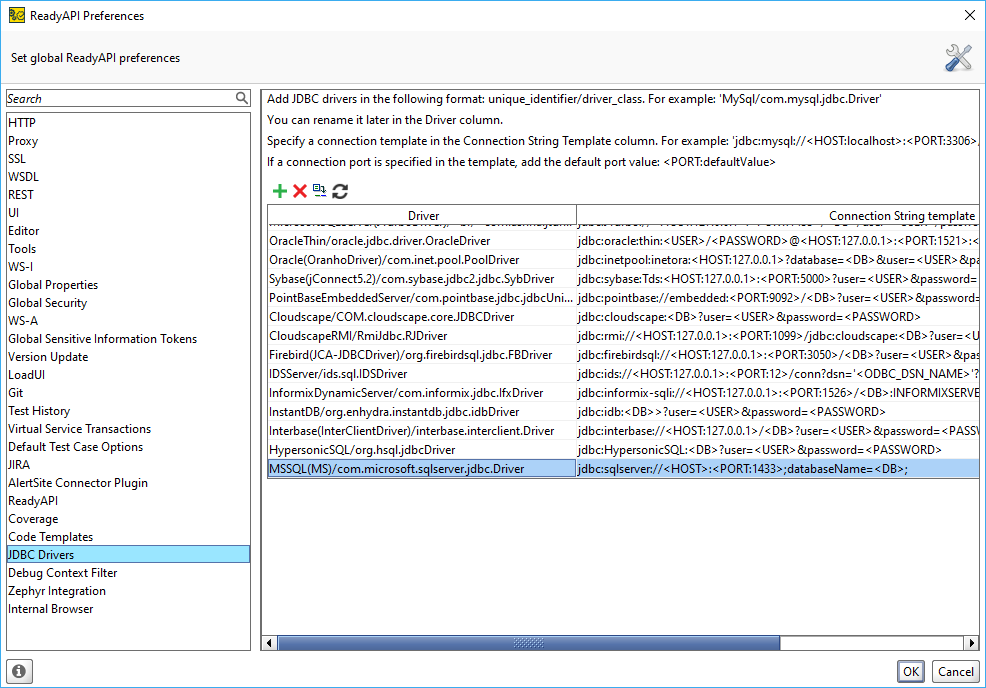Select Global Properties in the list
The image size is (986, 688).
(128, 285)
